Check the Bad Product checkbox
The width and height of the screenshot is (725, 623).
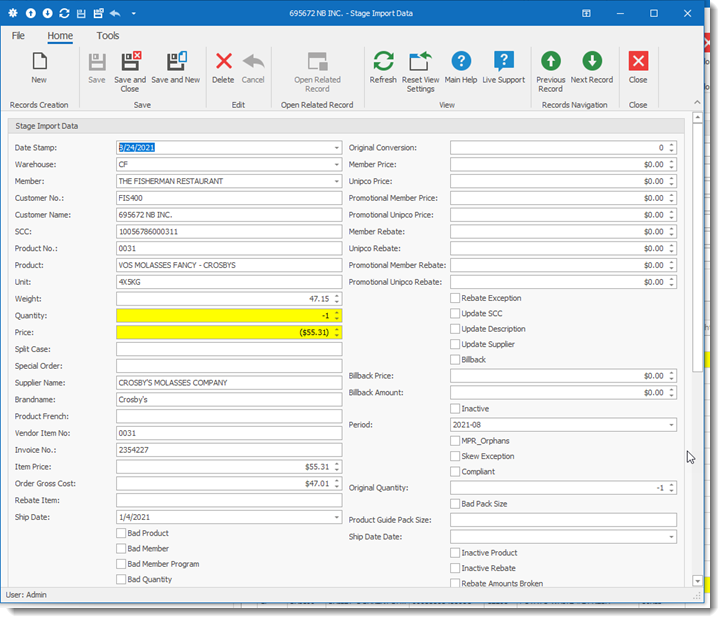click(121, 533)
